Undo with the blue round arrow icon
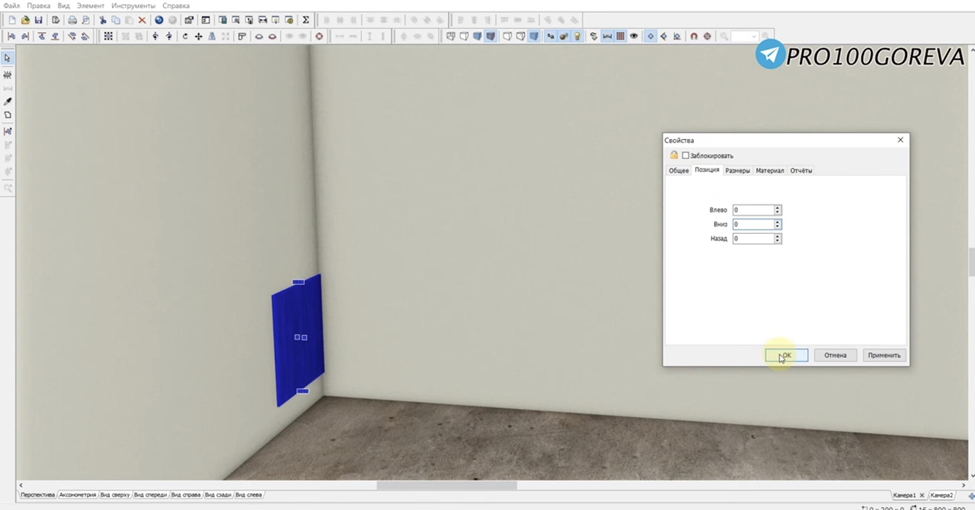Viewport: 975px width, 510px height. click(x=159, y=20)
